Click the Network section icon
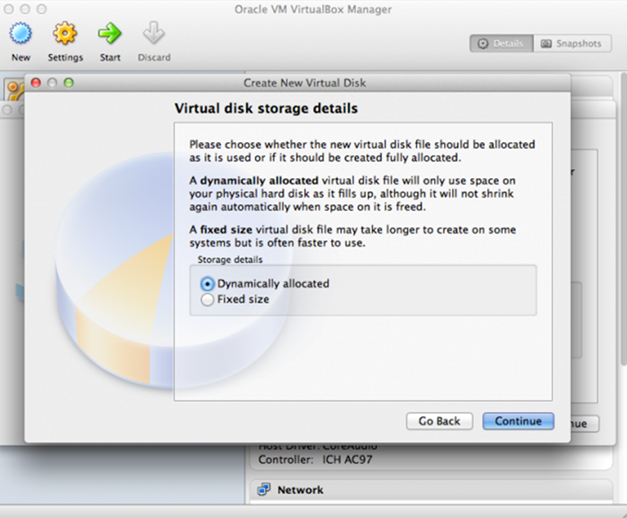Viewport: 627px width, 518px height. coord(264,489)
